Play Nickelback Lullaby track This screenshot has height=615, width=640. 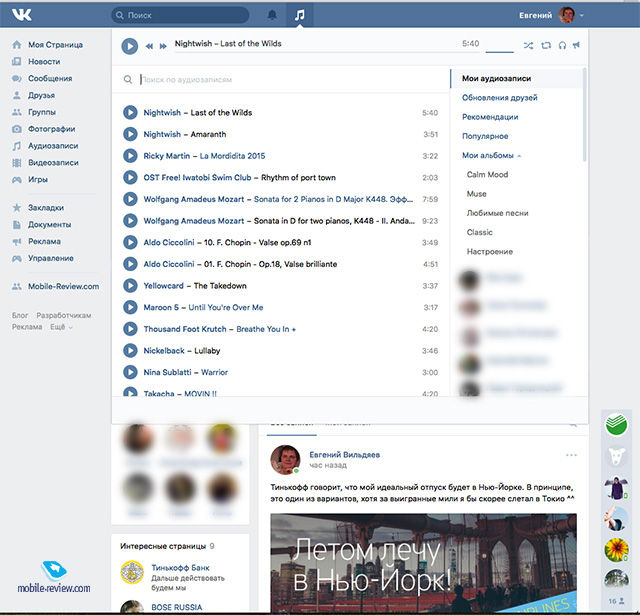coord(130,351)
